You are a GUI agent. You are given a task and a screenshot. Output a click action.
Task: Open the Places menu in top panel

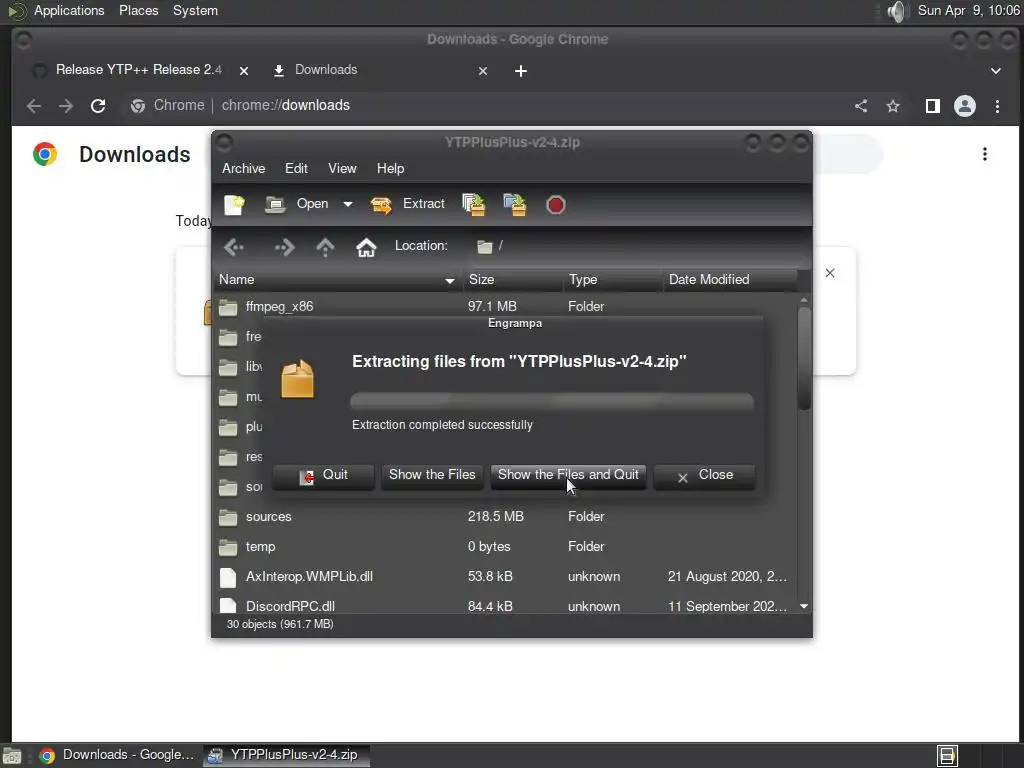pyautogui.click(x=138, y=10)
